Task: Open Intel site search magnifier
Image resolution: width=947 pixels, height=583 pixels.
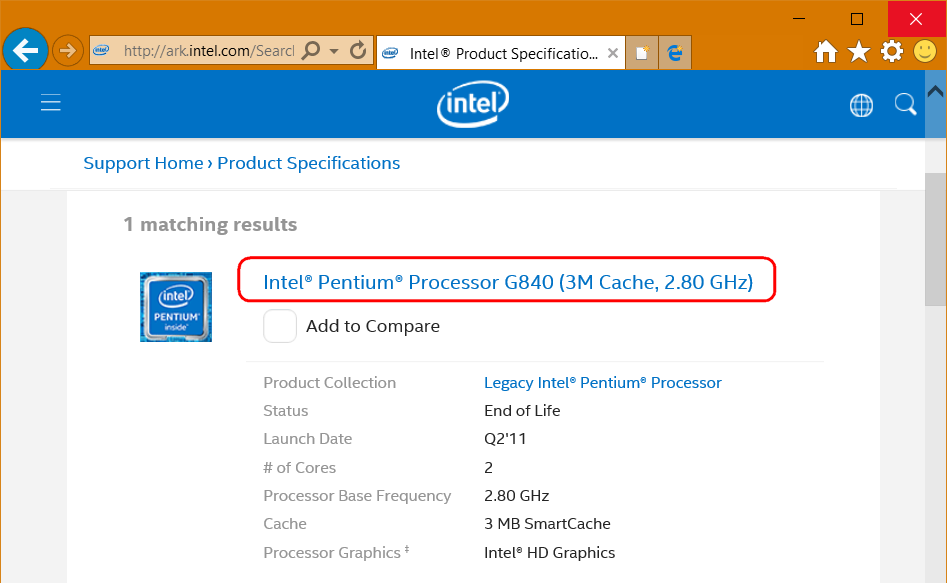Action: (905, 105)
